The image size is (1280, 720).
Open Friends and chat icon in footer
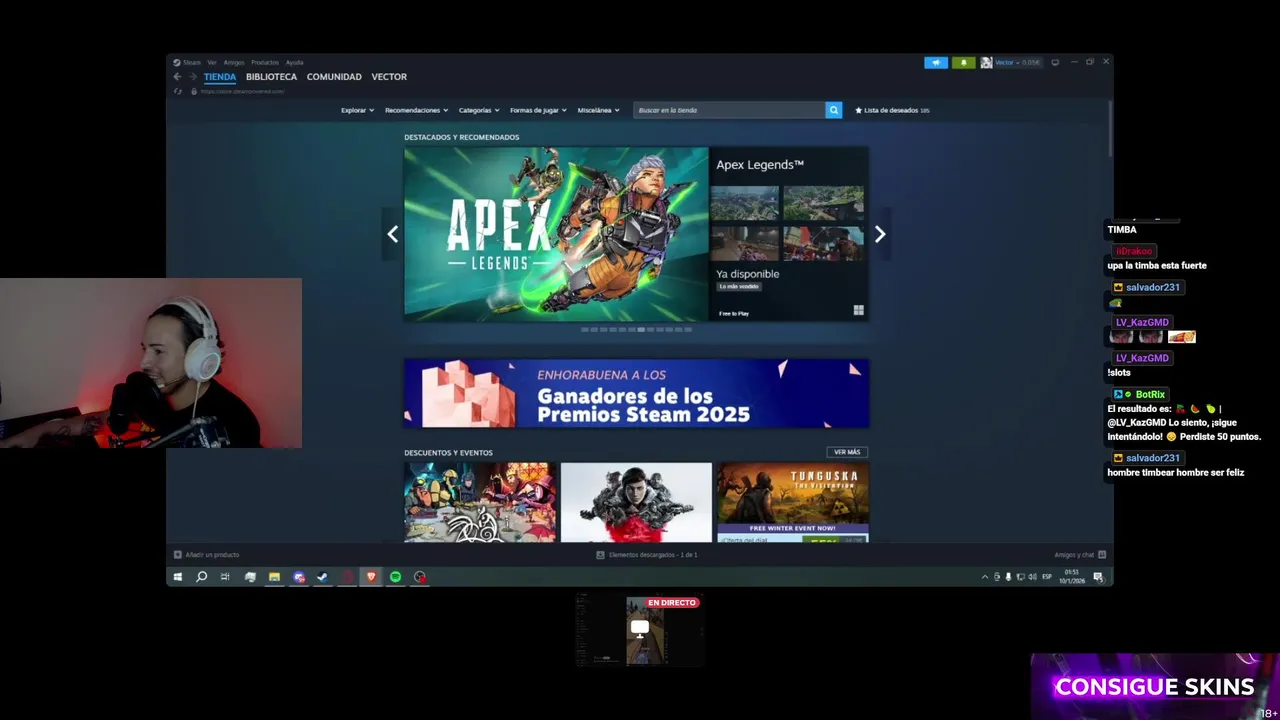tap(1102, 555)
